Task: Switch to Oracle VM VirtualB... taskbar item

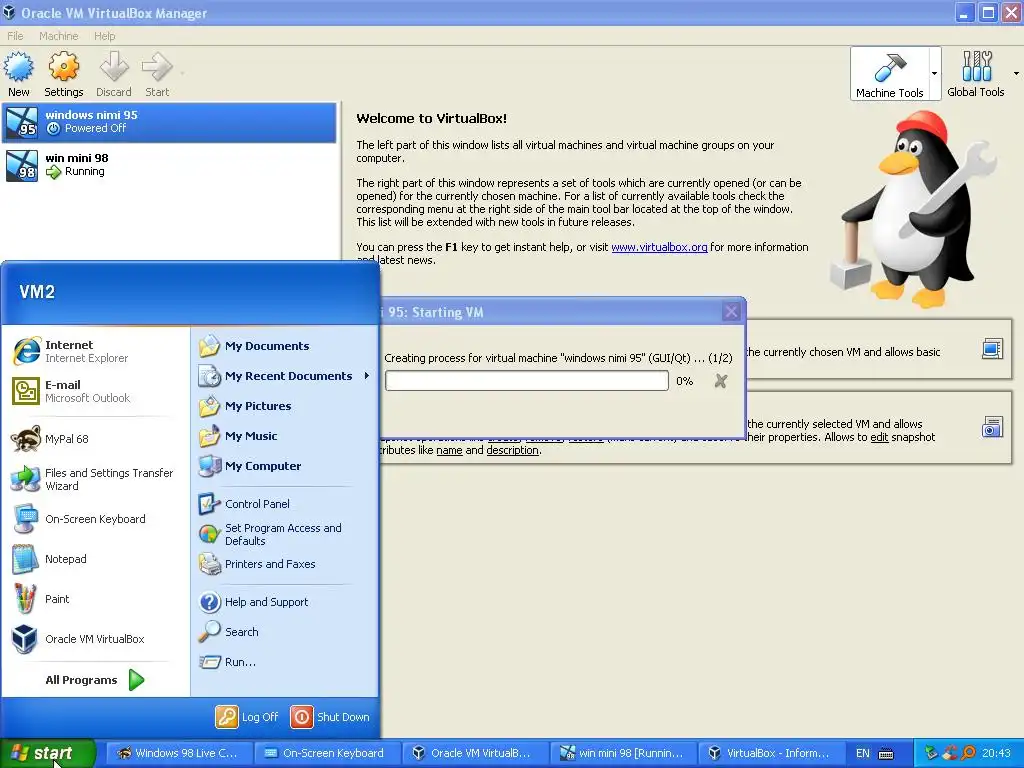Action: click(473, 753)
